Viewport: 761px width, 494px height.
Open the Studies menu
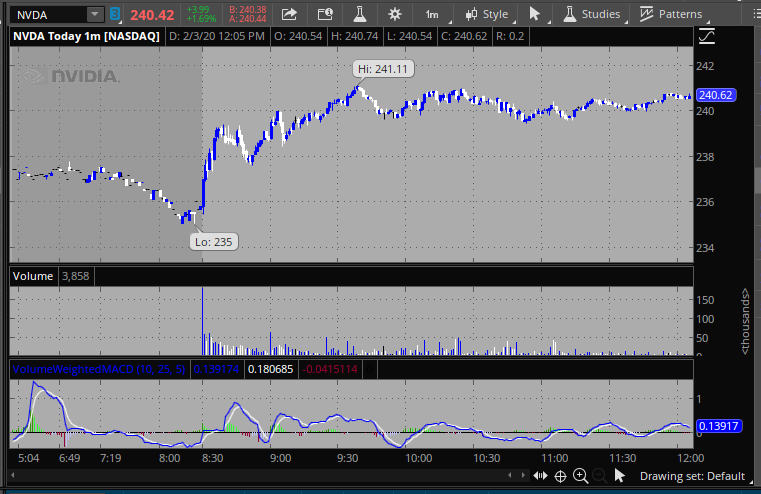(593, 15)
